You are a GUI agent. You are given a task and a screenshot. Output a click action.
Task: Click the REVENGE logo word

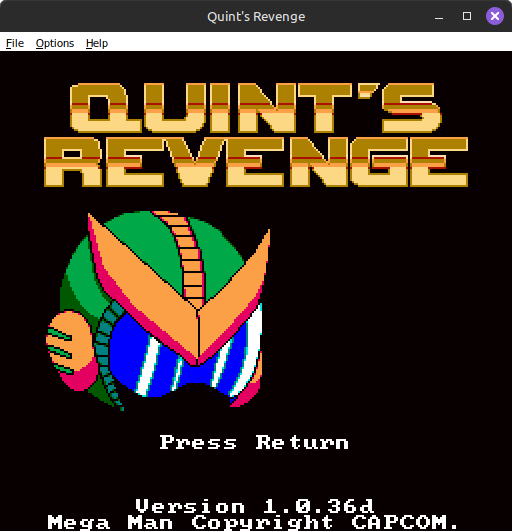click(x=256, y=162)
